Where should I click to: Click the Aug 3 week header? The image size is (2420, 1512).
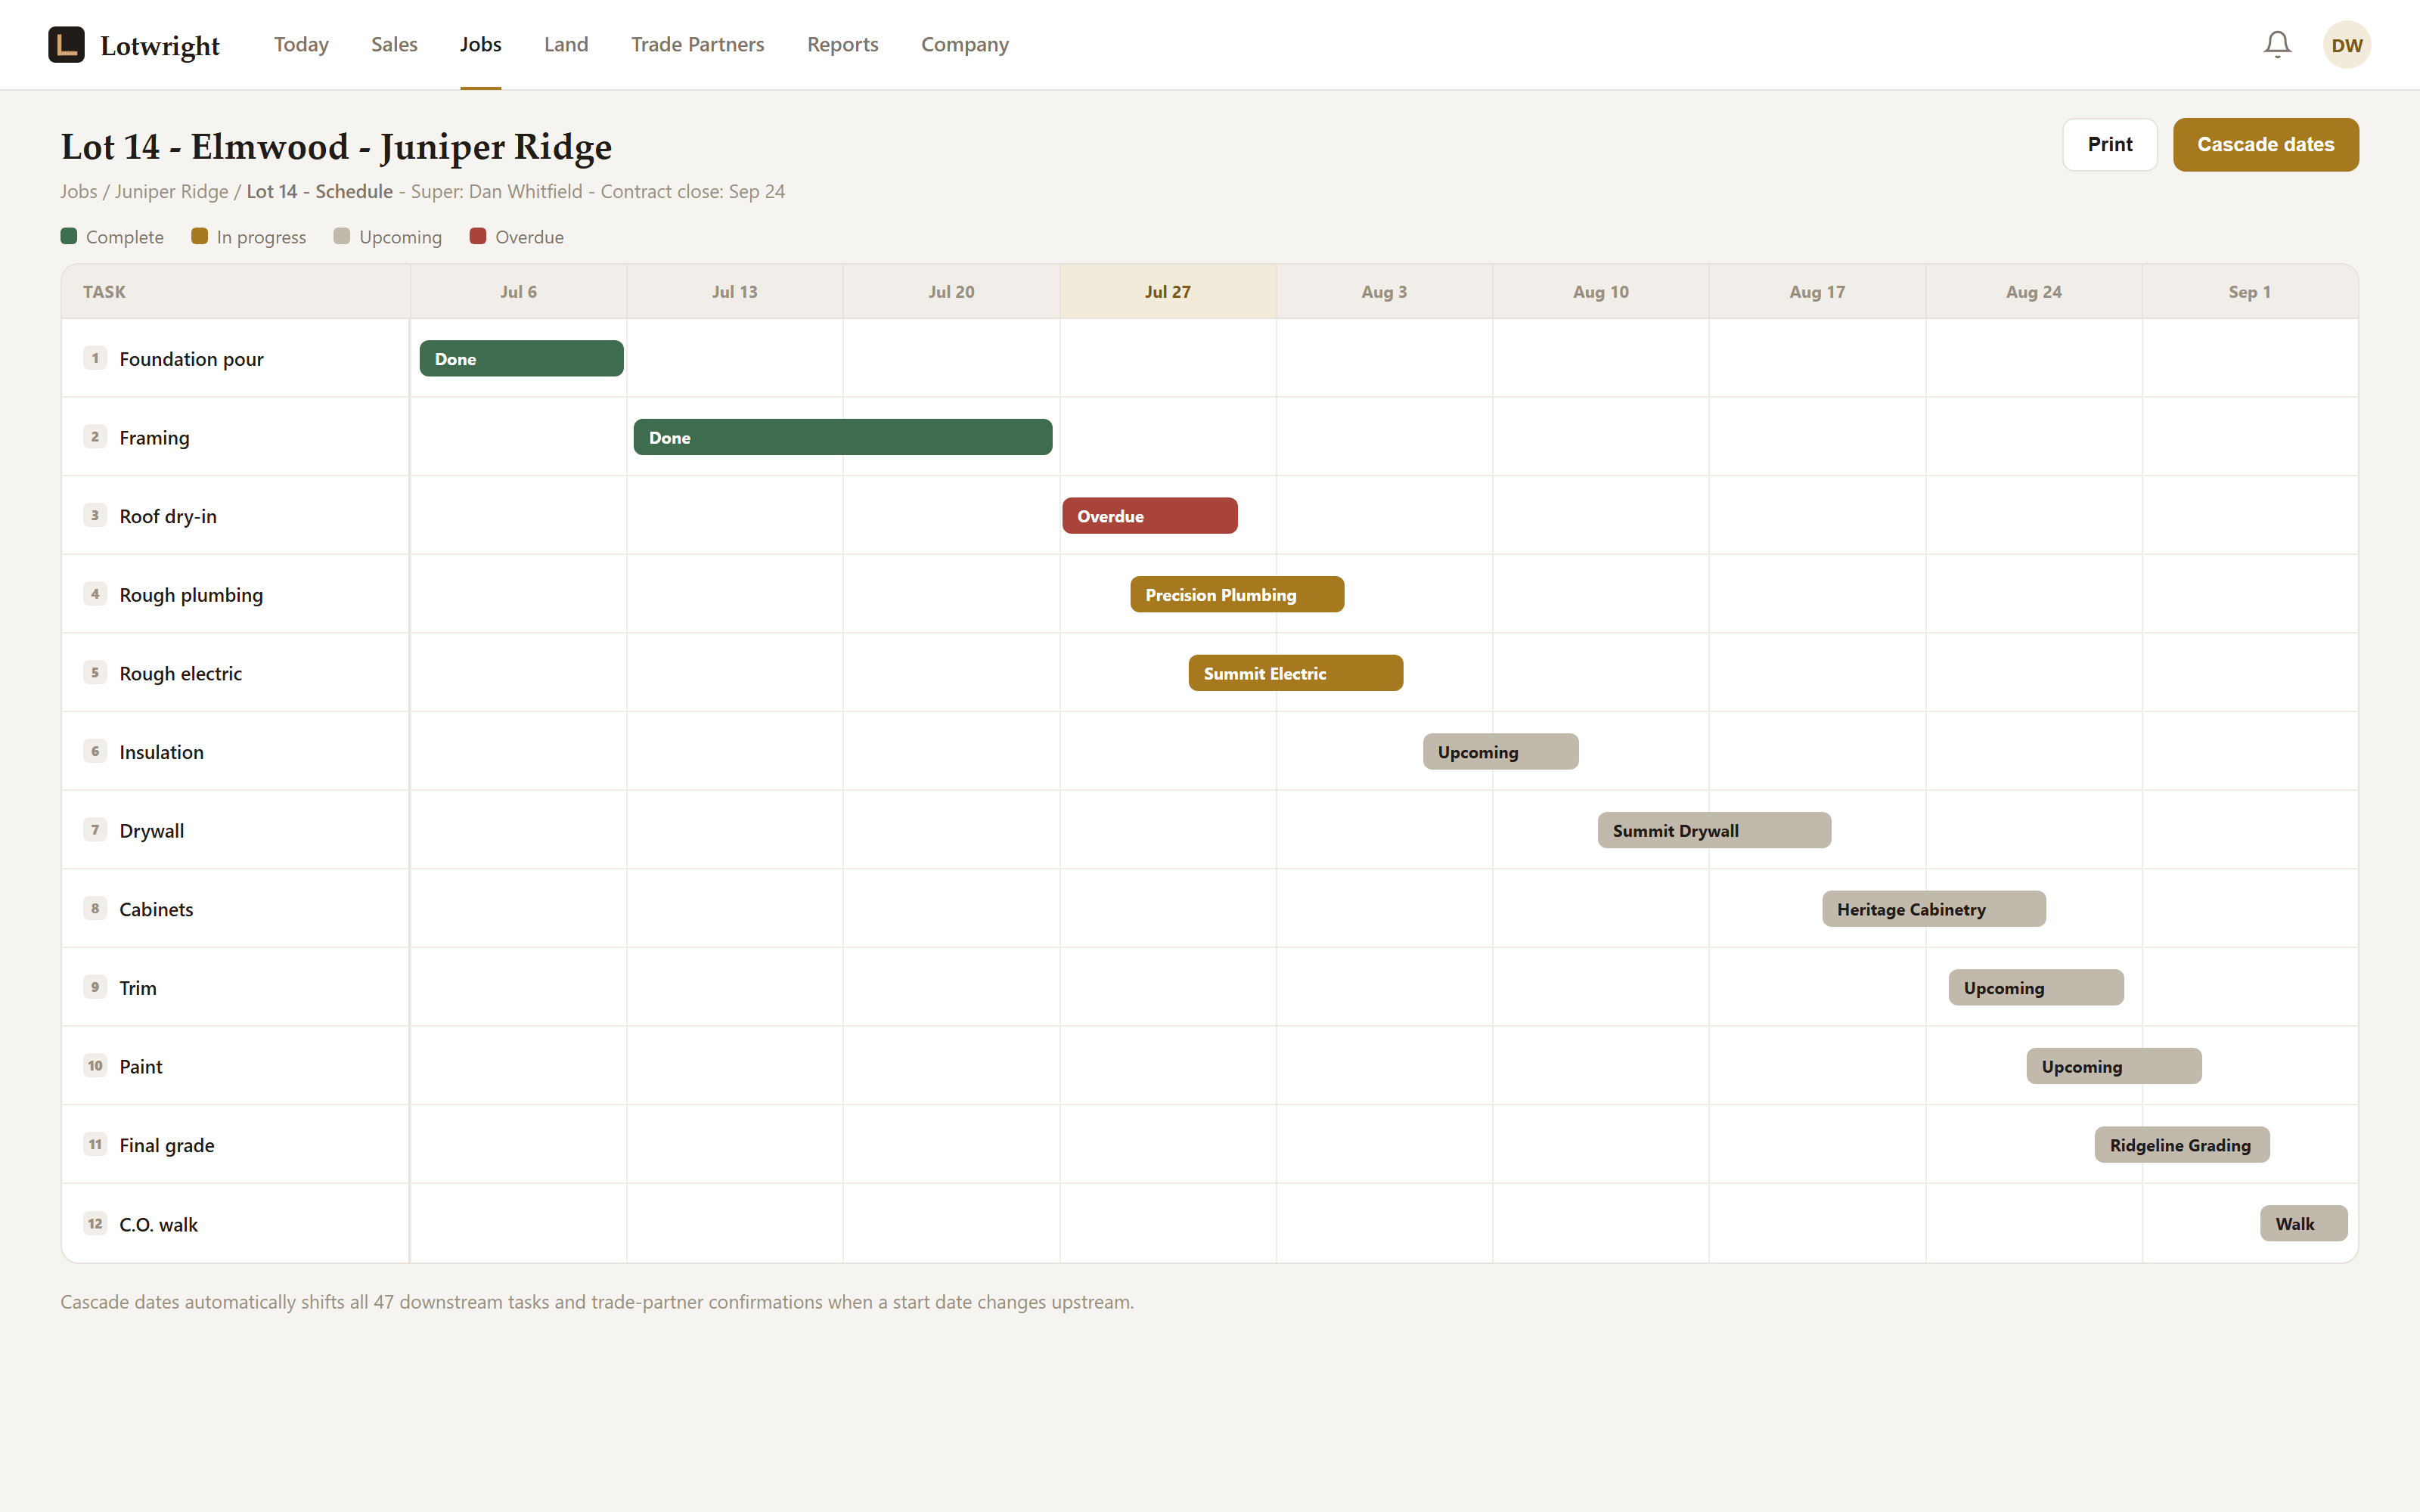tap(1384, 292)
